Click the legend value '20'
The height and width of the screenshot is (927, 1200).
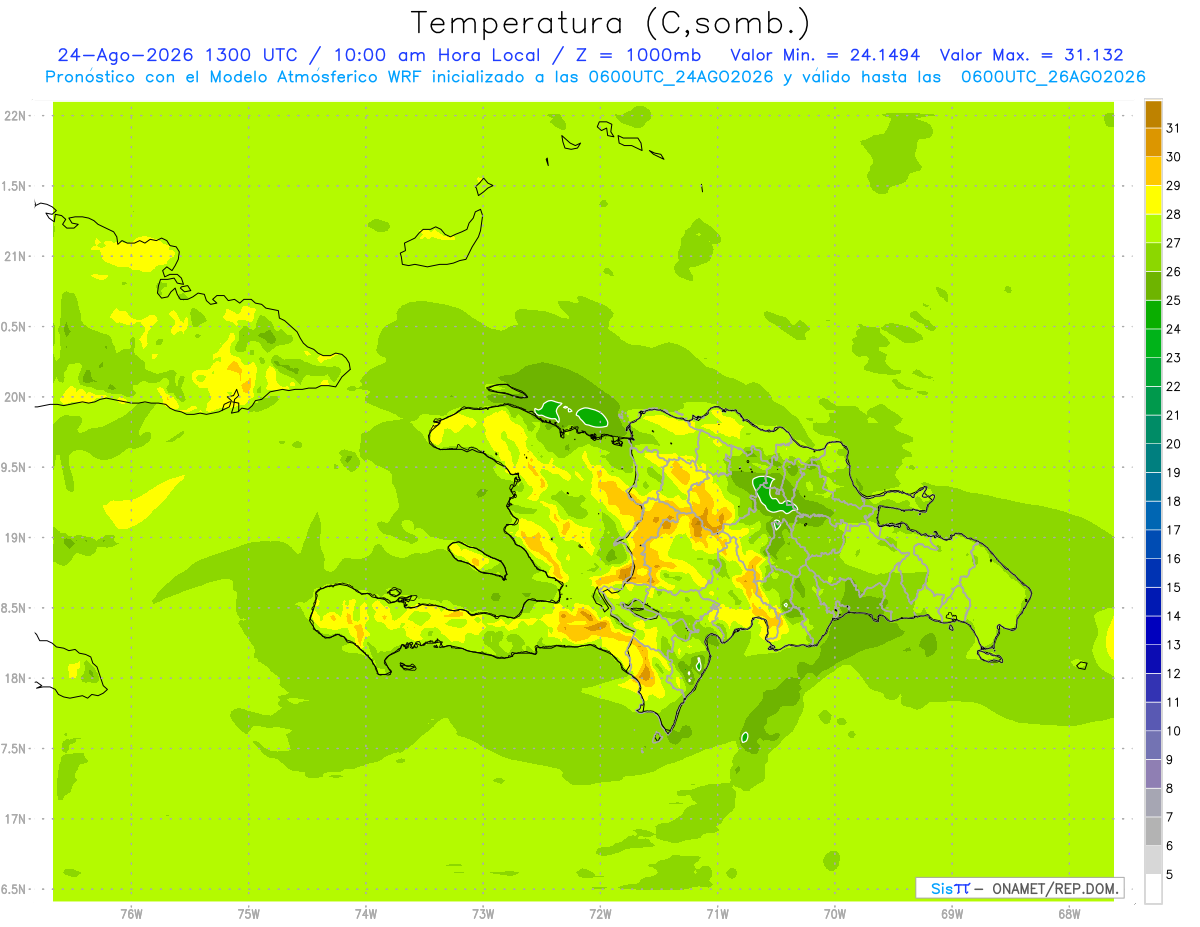(1174, 444)
